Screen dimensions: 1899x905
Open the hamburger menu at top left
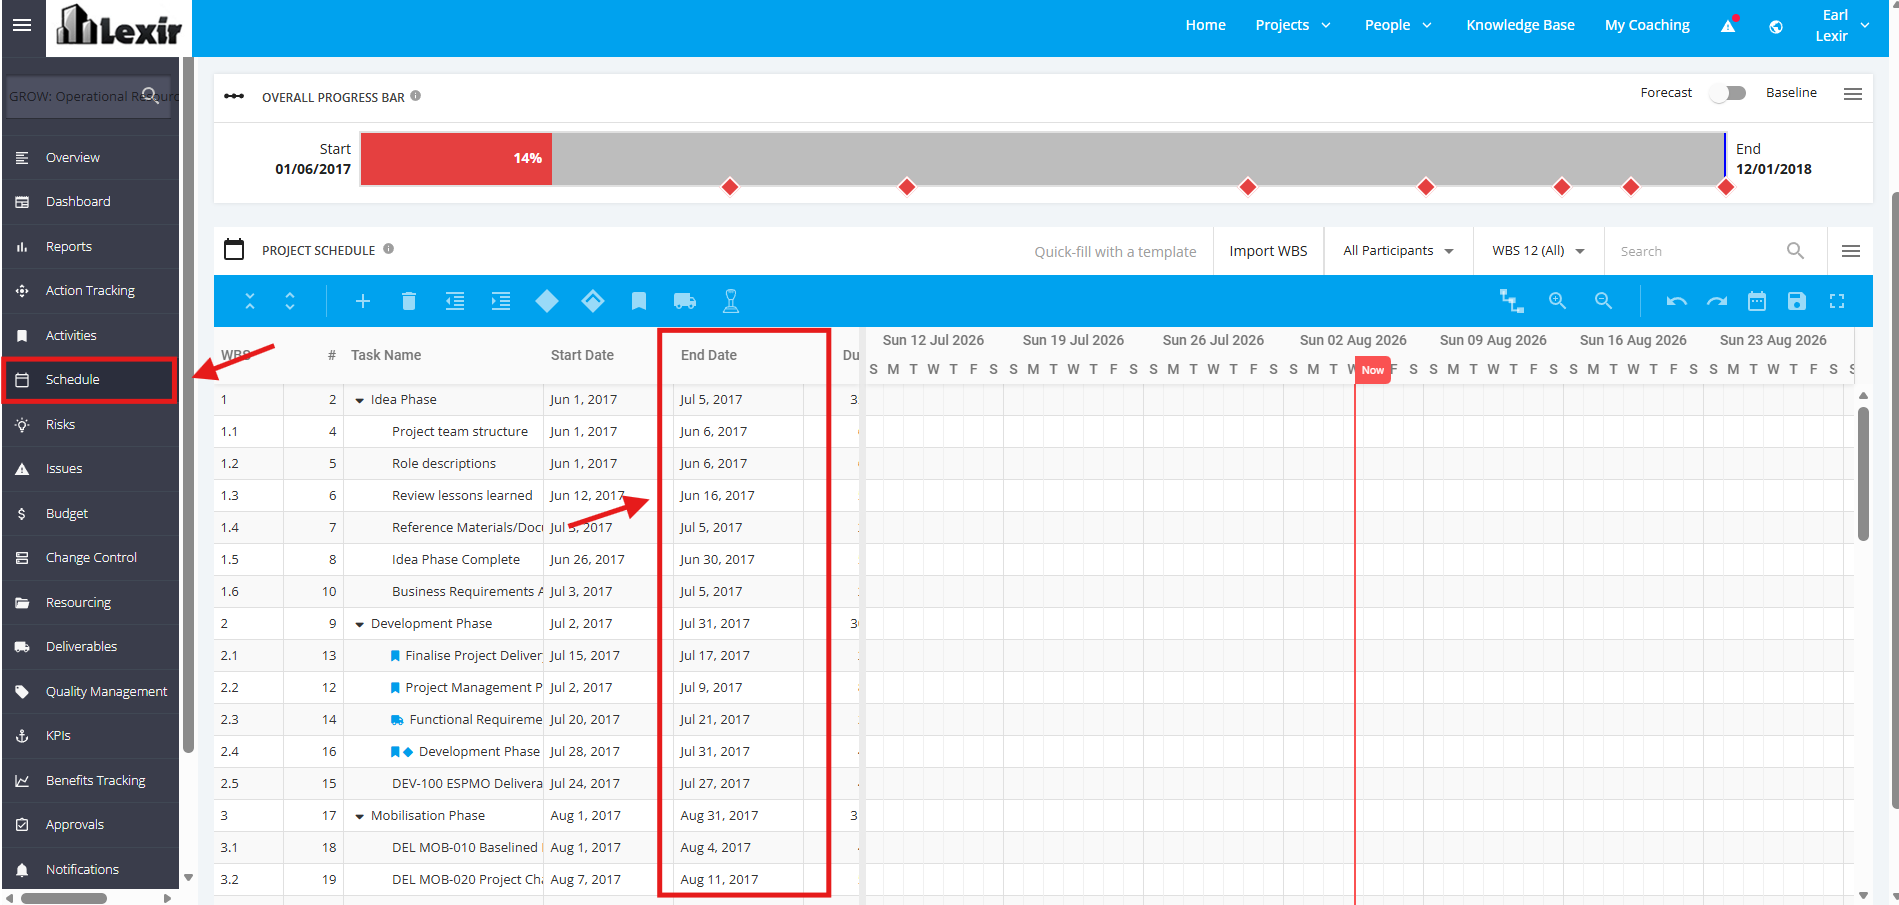coord(22,25)
